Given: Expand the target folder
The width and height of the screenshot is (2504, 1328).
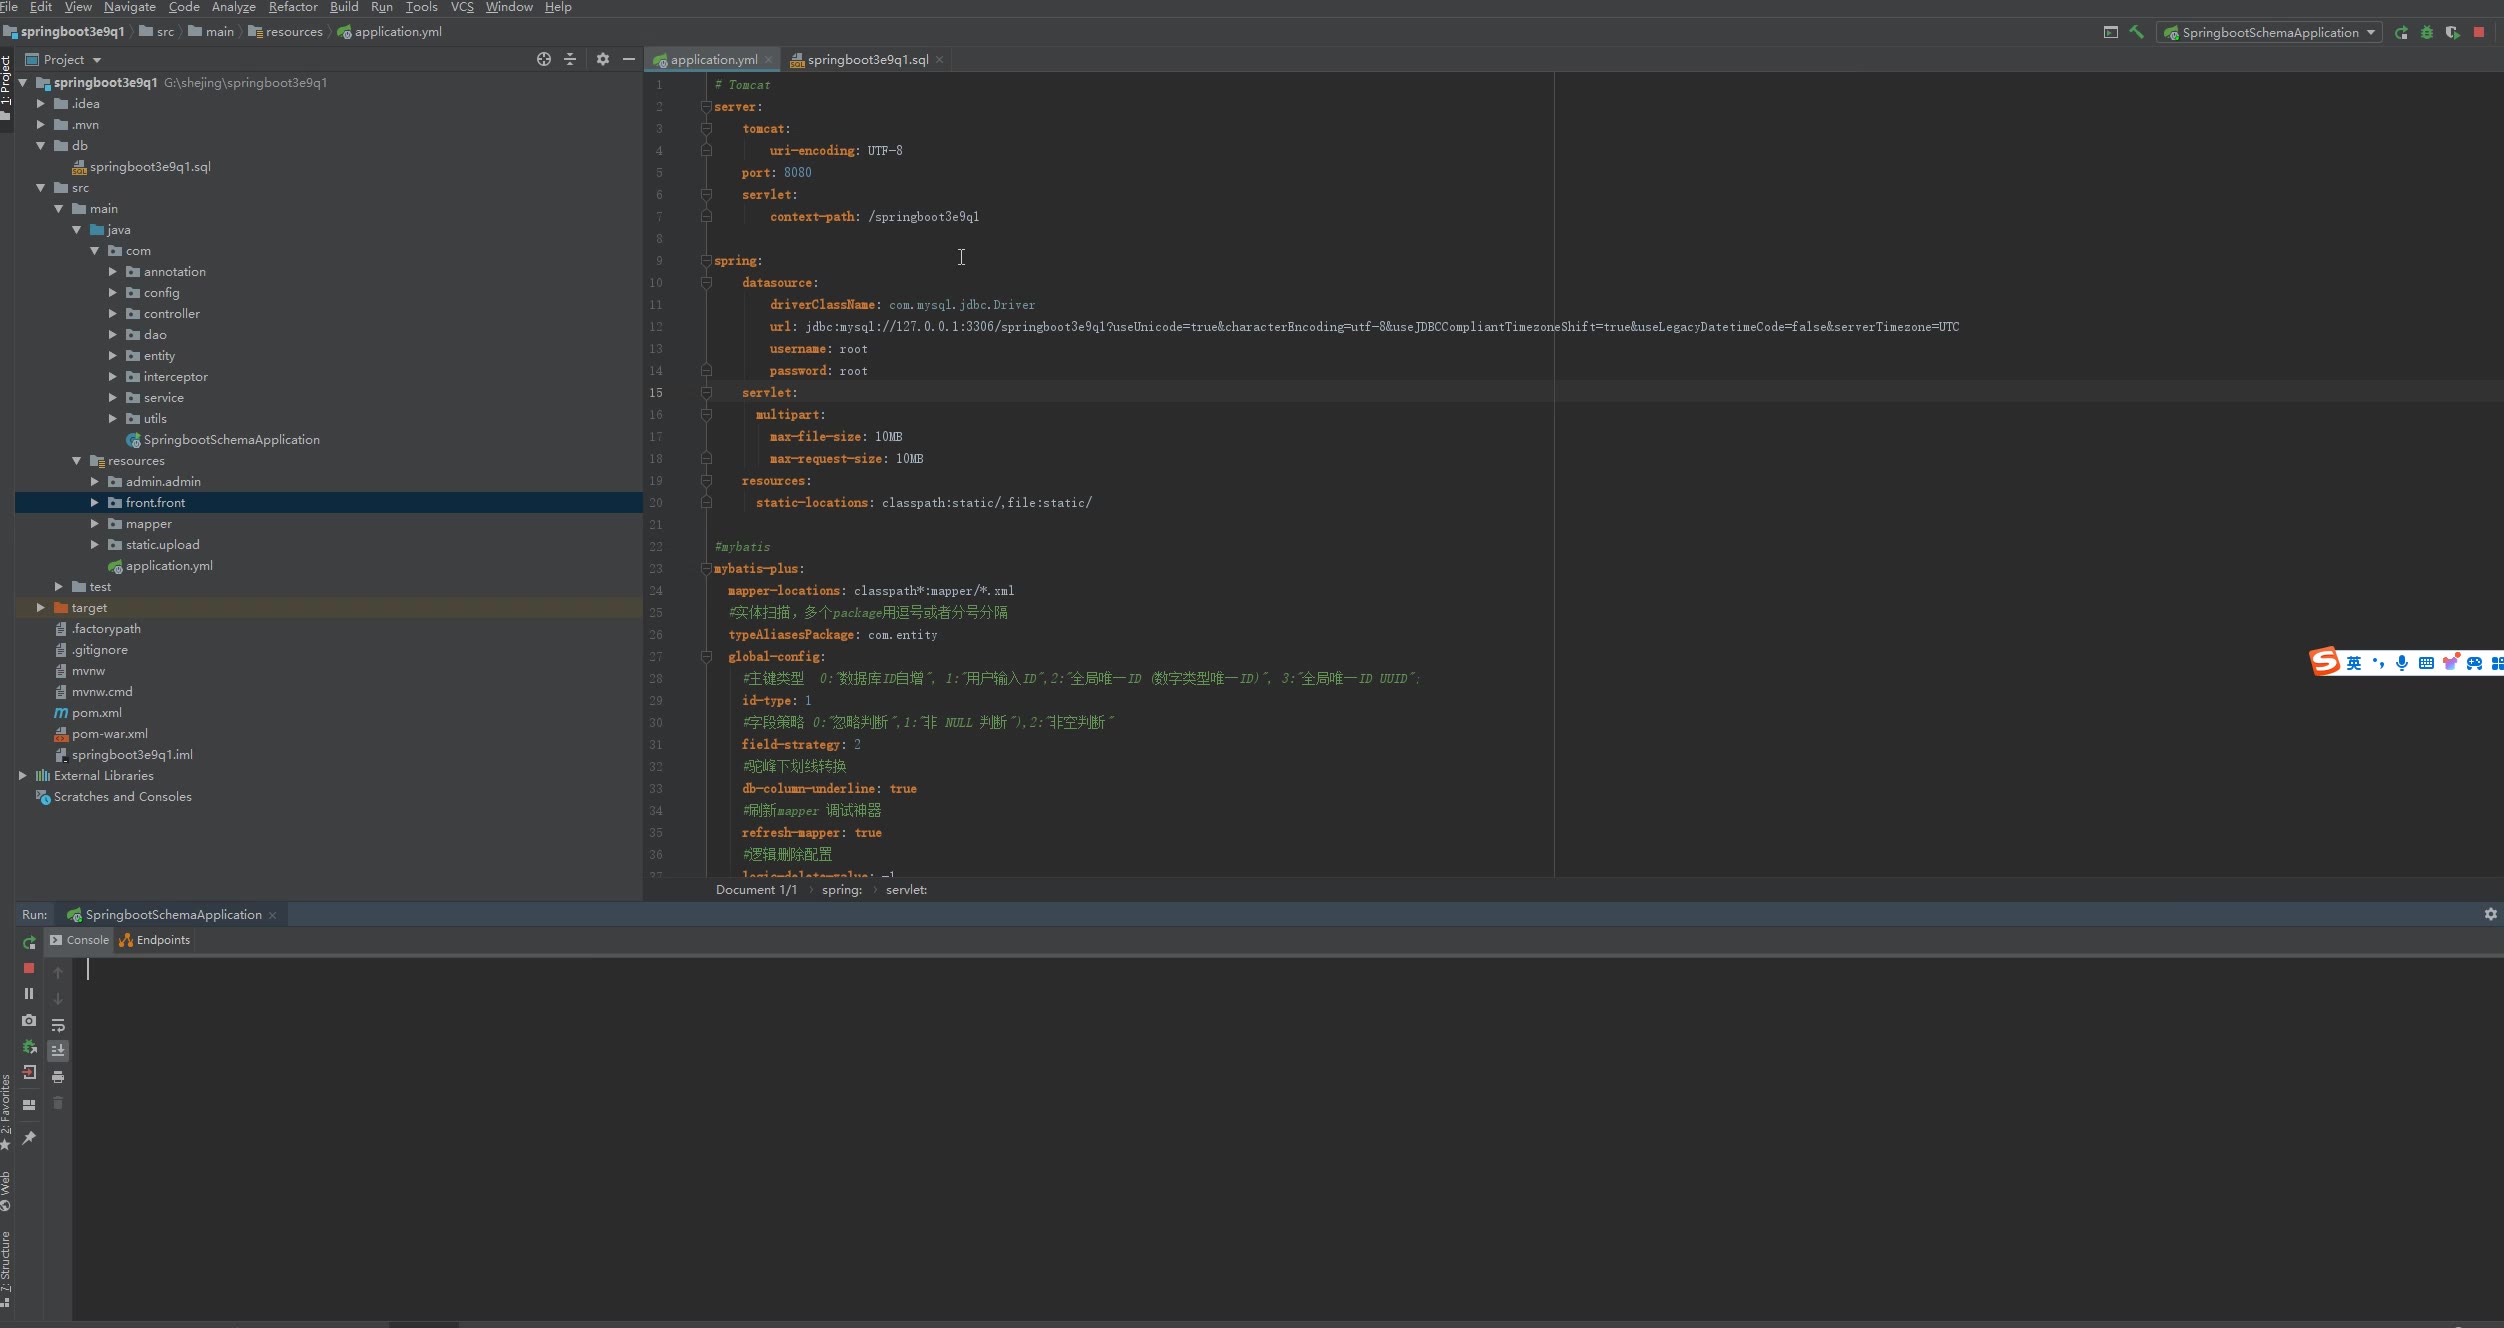Looking at the screenshot, I should pyautogui.click(x=41, y=607).
